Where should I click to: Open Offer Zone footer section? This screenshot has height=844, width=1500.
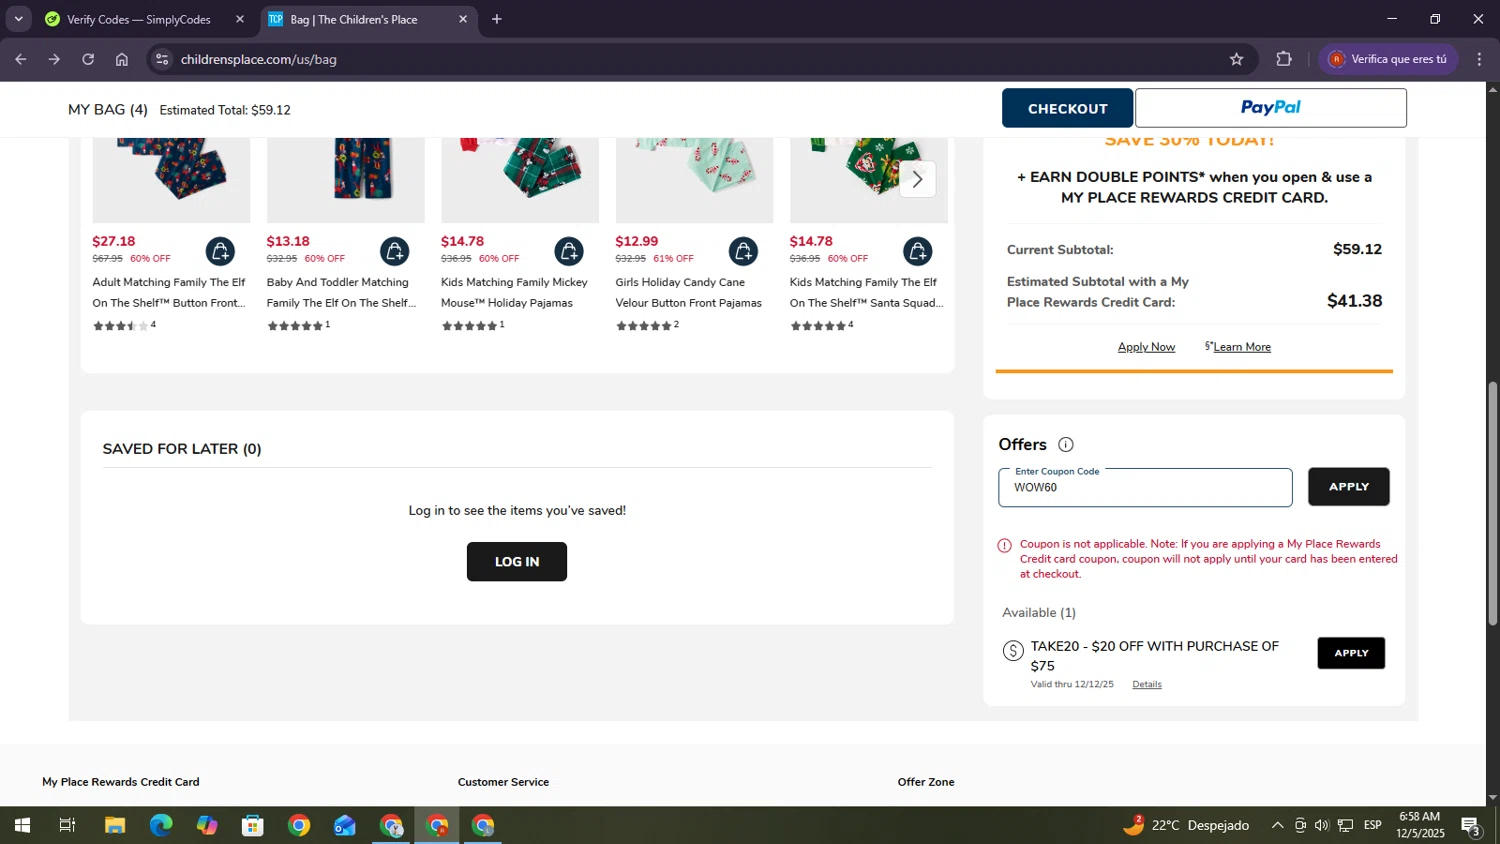926,782
